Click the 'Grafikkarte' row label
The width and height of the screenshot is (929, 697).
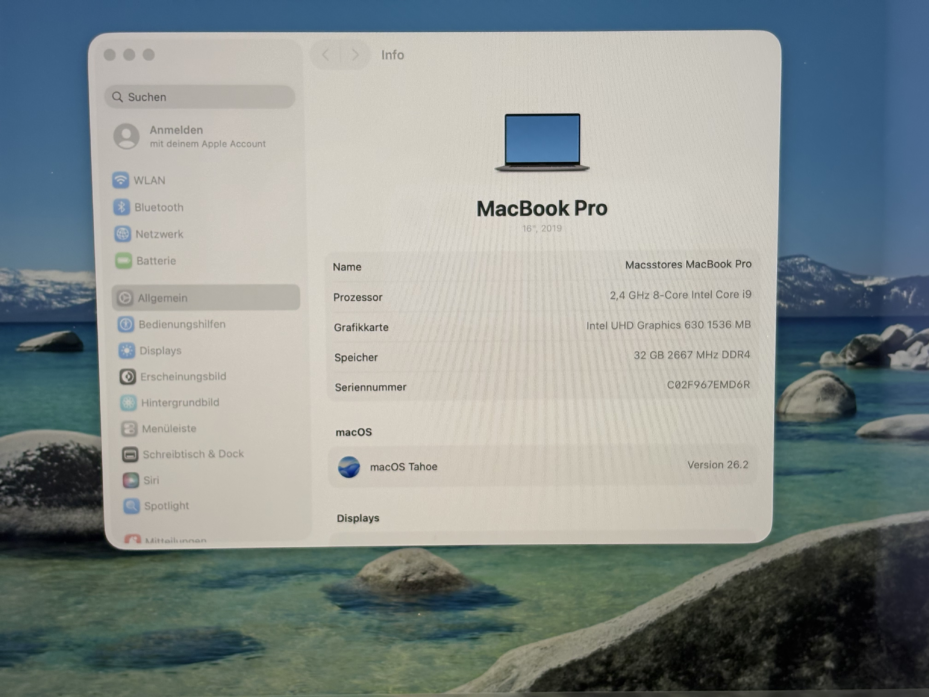[361, 327]
